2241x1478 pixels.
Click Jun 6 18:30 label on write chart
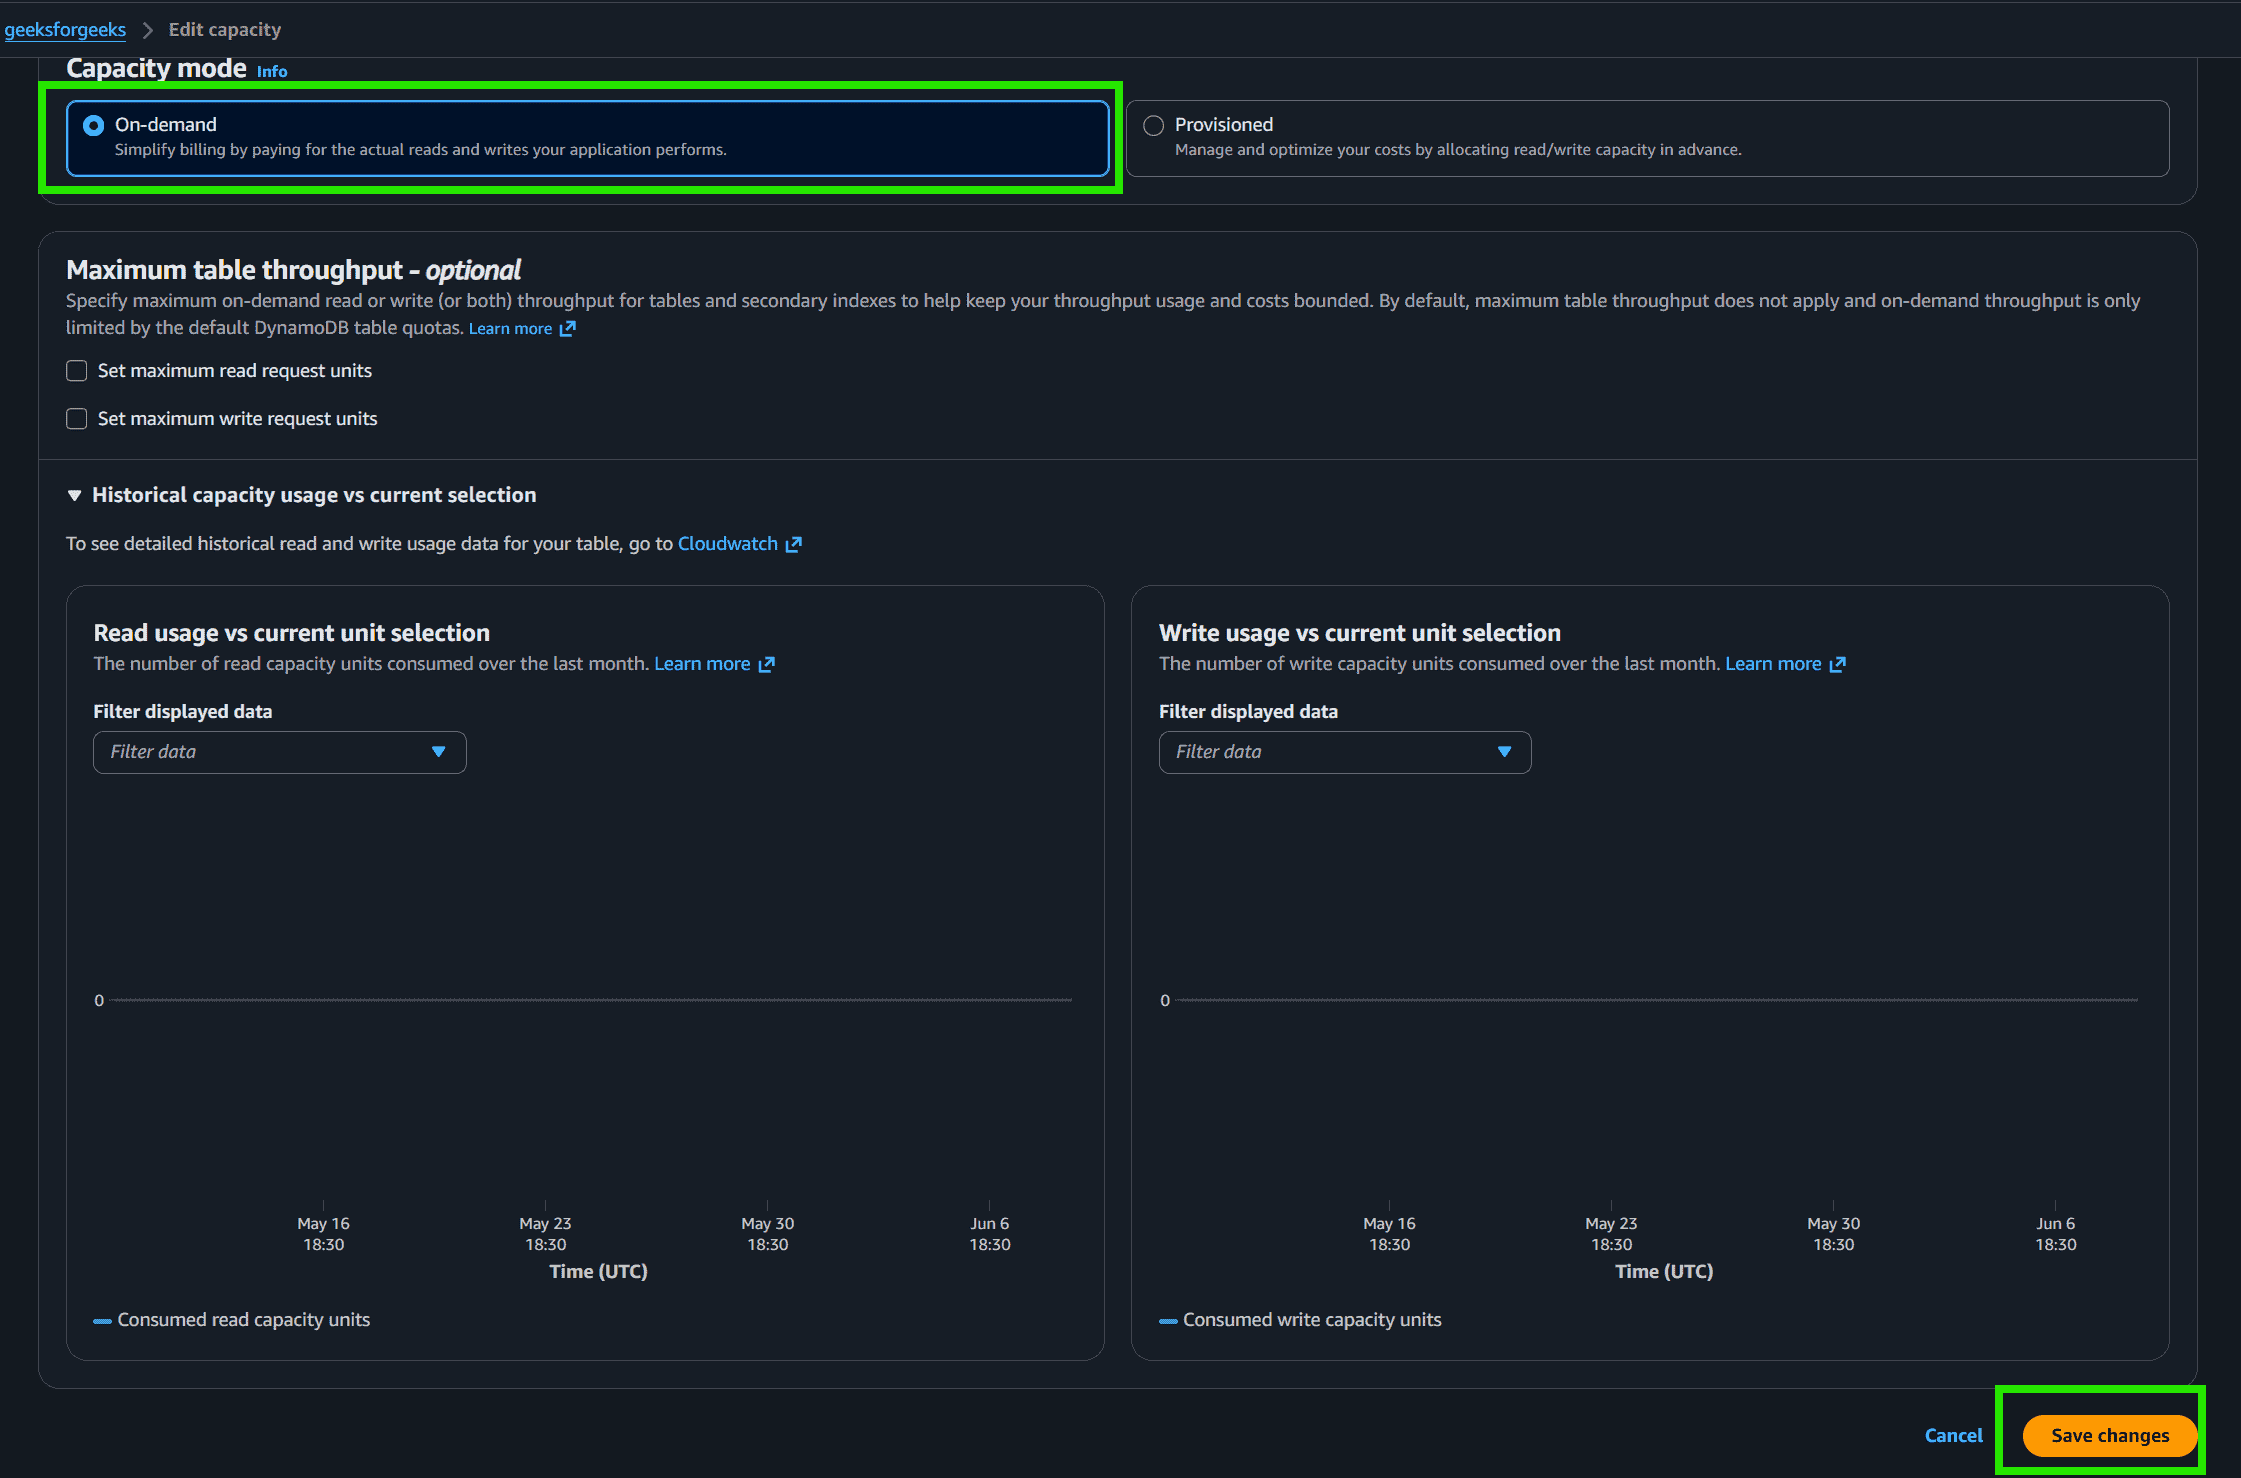click(2056, 1234)
